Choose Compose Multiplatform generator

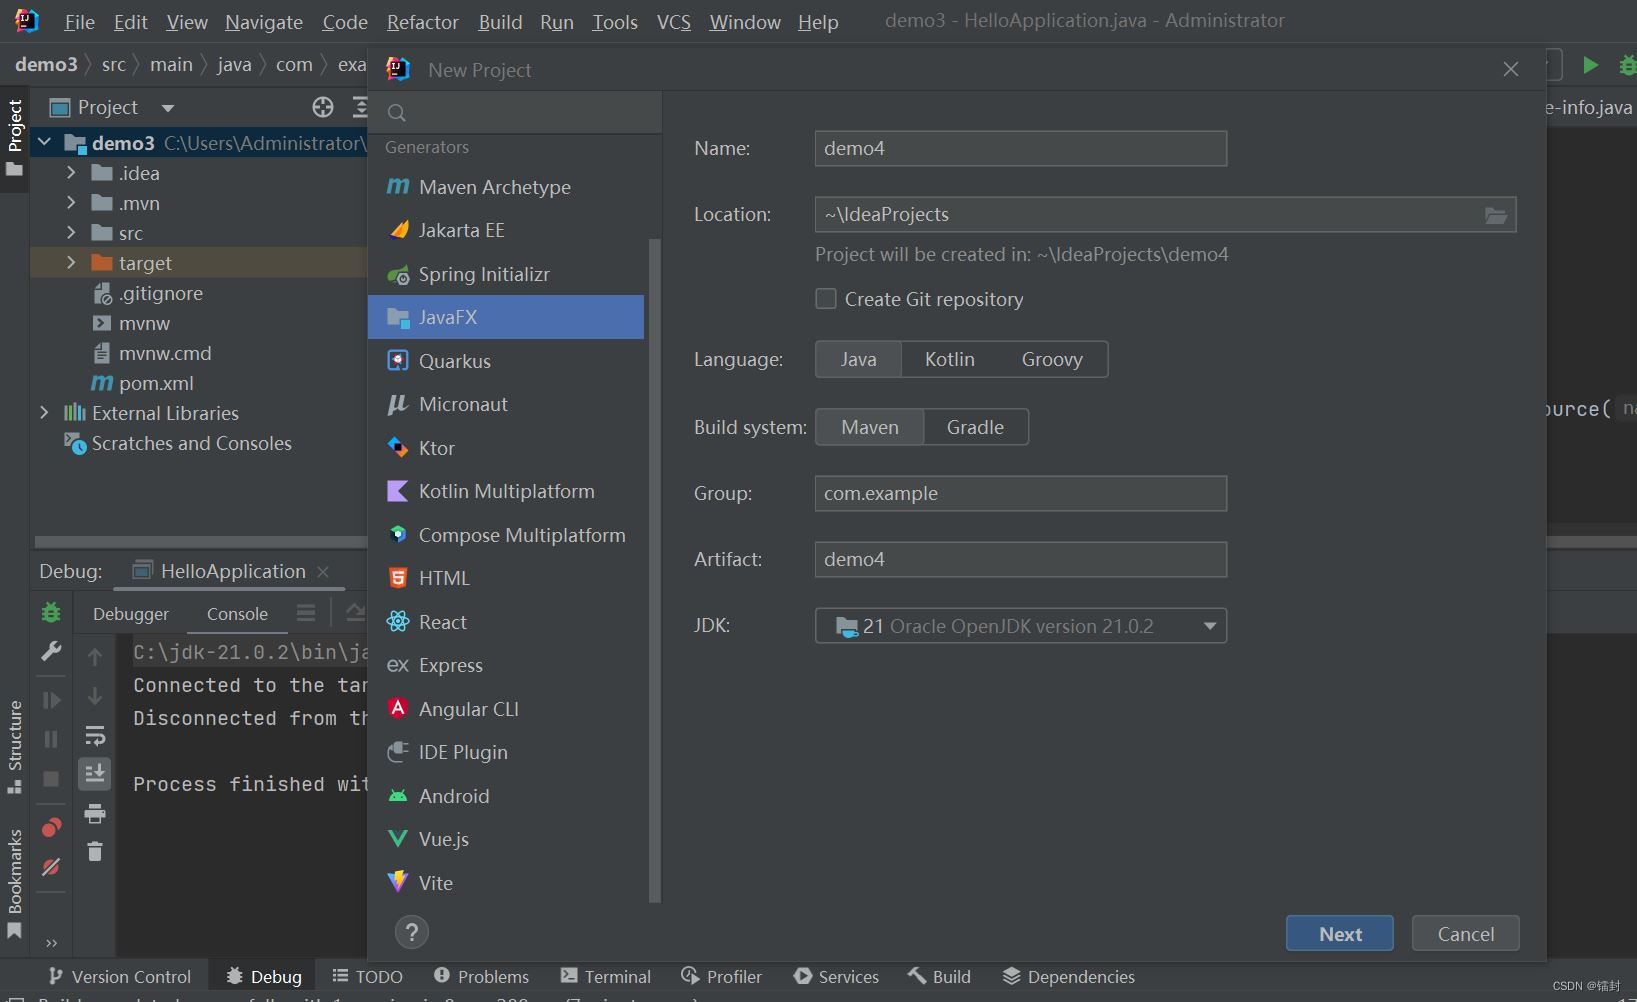point(506,535)
